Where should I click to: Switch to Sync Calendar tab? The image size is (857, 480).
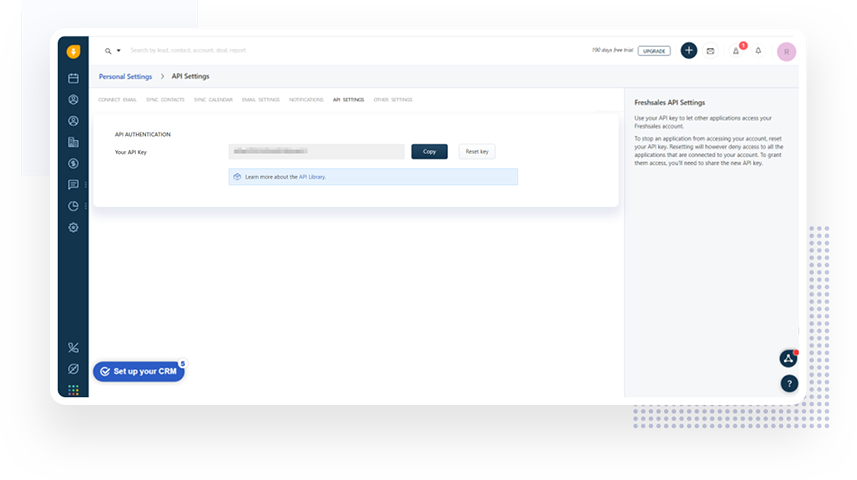point(213,100)
